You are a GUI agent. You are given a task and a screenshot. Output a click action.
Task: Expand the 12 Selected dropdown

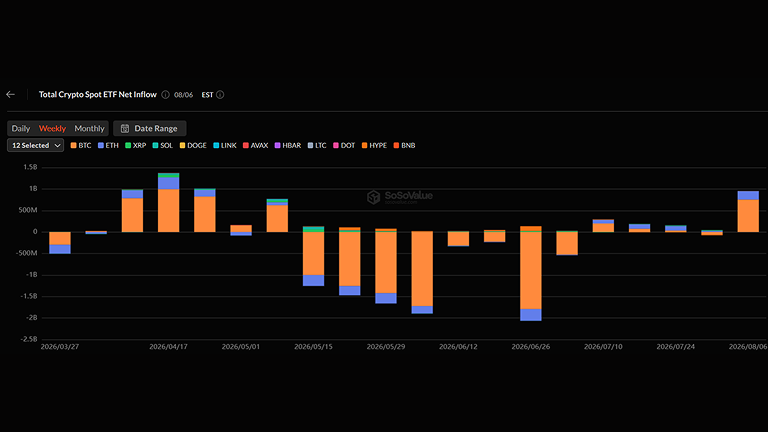35,145
